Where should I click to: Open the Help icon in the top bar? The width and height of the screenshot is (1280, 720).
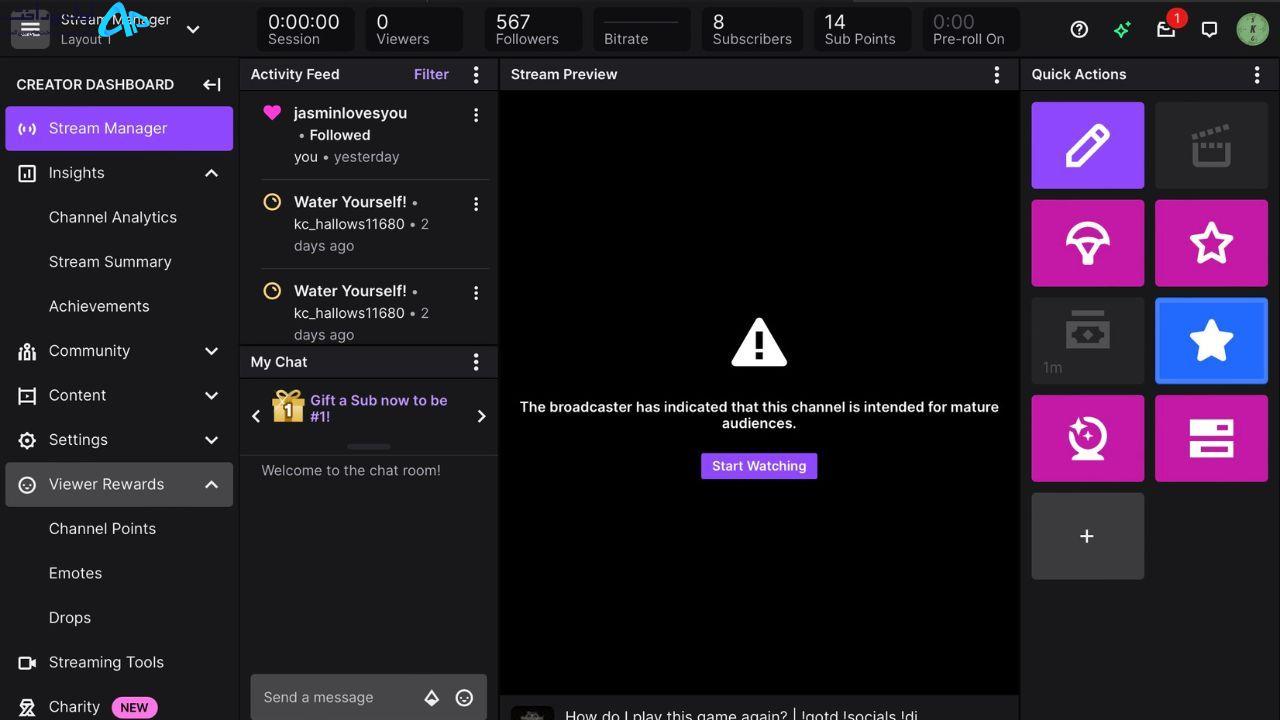[1079, 29]
